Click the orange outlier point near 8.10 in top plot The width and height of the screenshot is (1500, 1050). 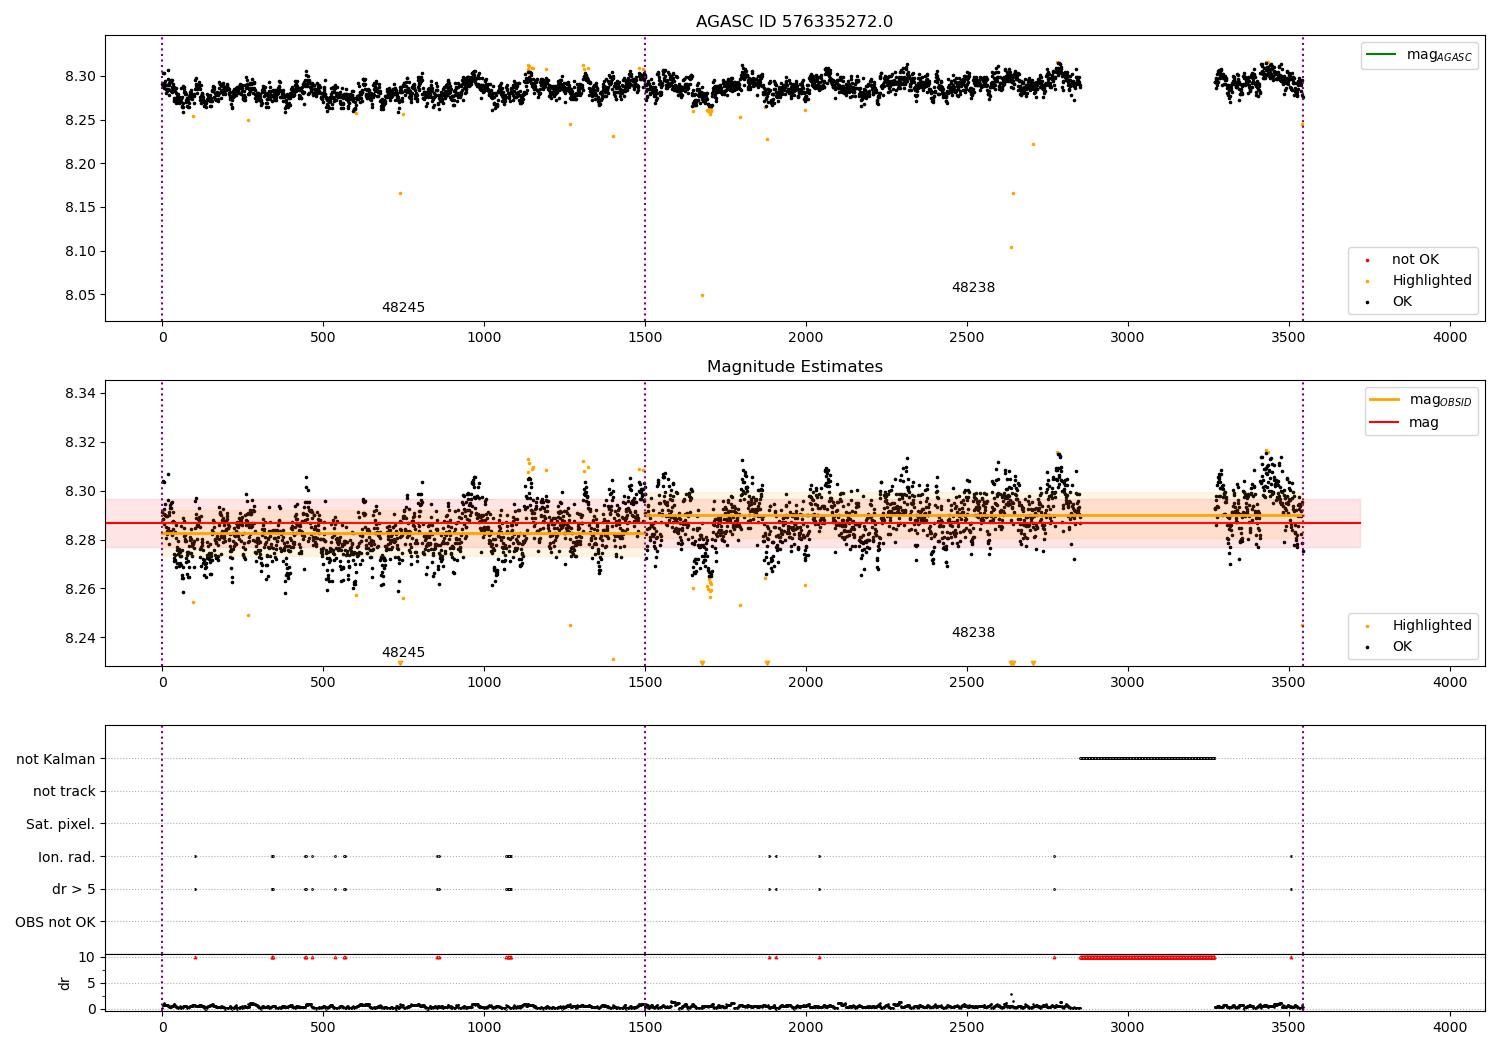click(1011, 247)
